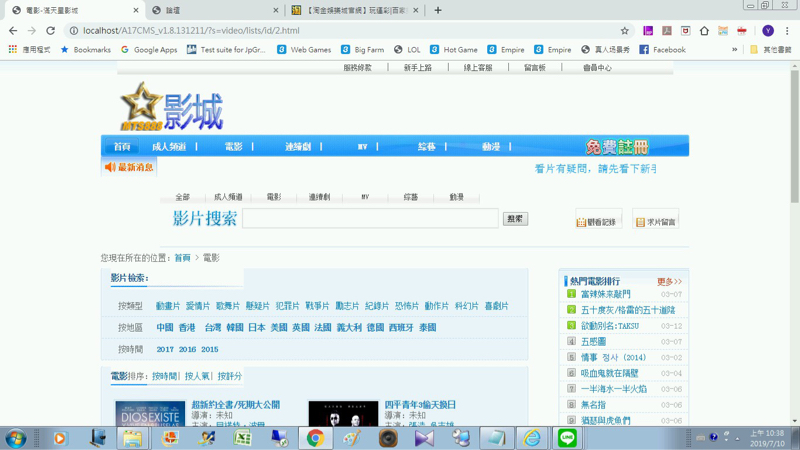800x450 pixels.
Task: Sort movies 按人氣
Action: coord(197,376)
